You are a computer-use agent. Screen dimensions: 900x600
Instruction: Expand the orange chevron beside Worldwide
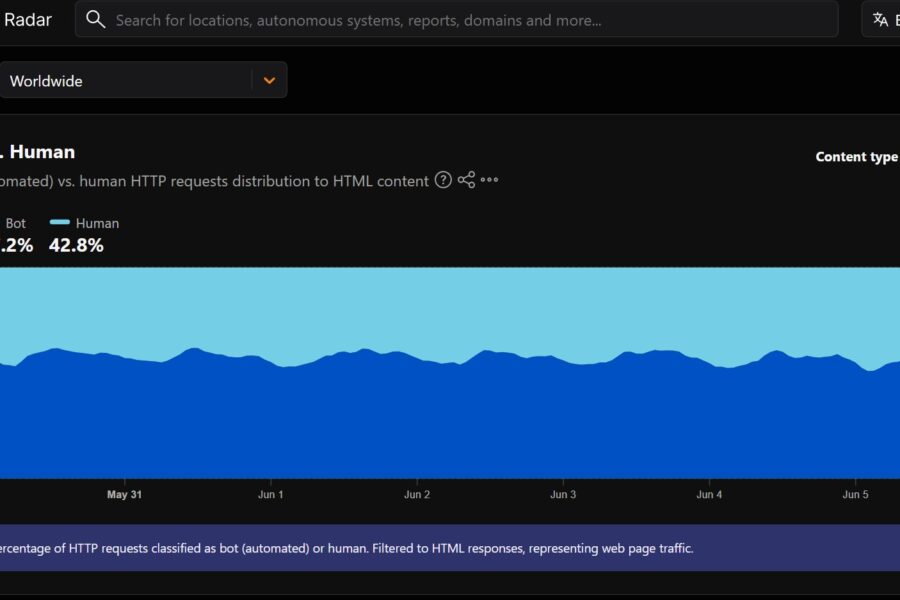click(269, 80)
